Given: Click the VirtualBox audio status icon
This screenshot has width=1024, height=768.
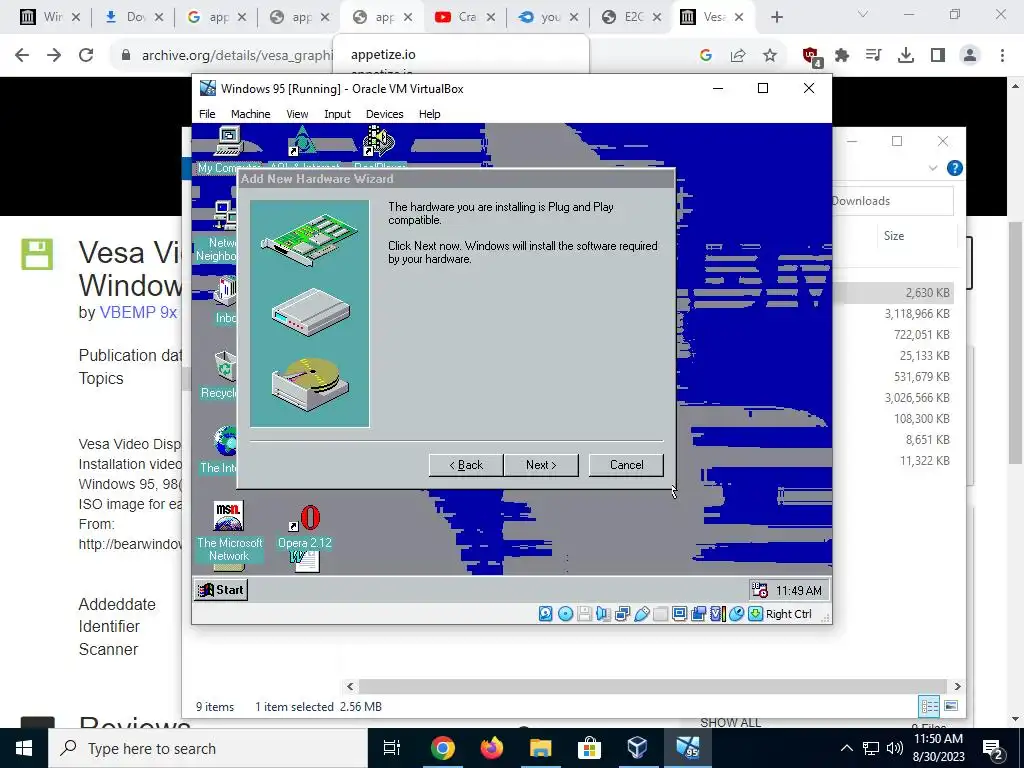Looking at the screenshot, I should (603, 614).
